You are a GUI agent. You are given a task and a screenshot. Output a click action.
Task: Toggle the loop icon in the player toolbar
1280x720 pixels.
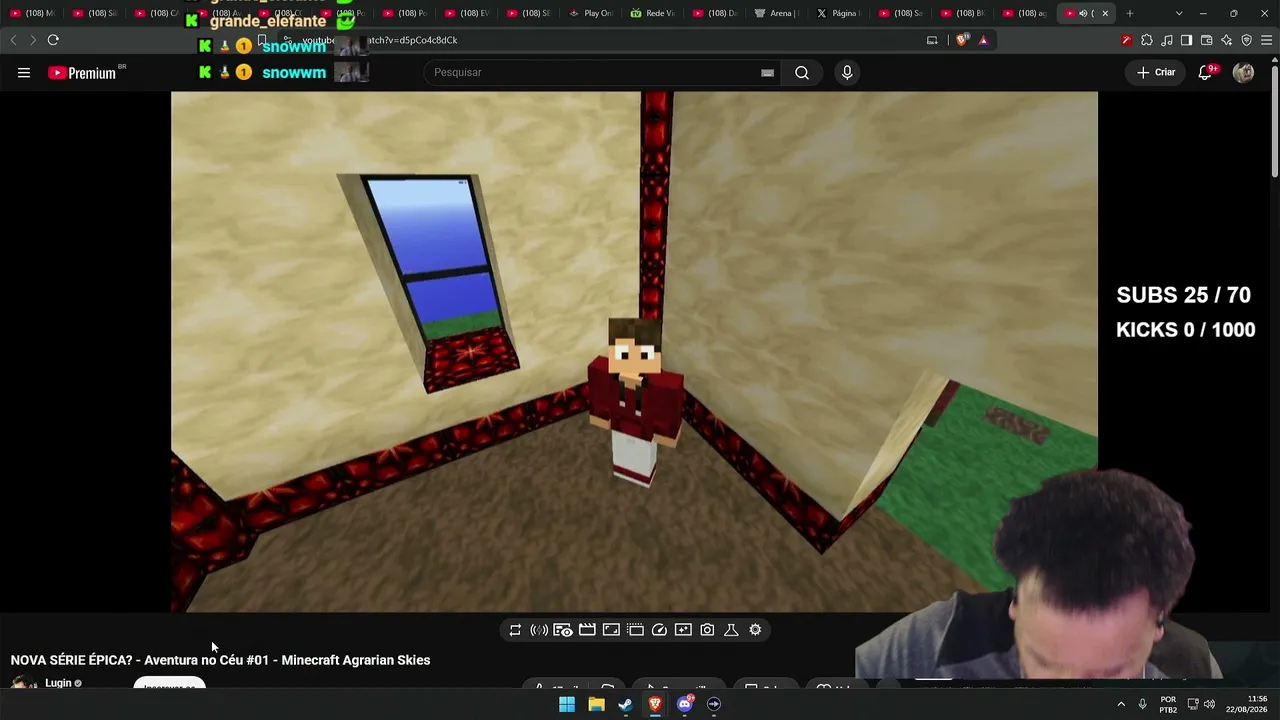[x=515, y=630]
